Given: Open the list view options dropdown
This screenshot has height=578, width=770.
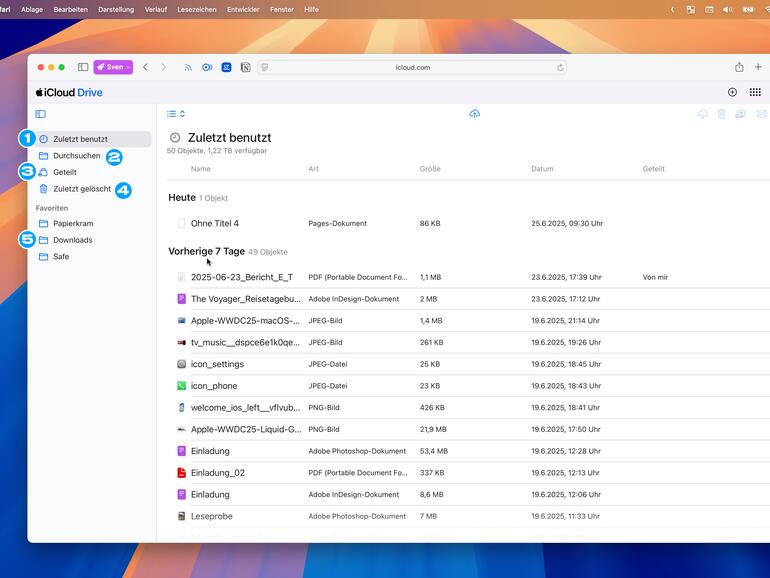Looking at the screenshot, I should (176, 114).
